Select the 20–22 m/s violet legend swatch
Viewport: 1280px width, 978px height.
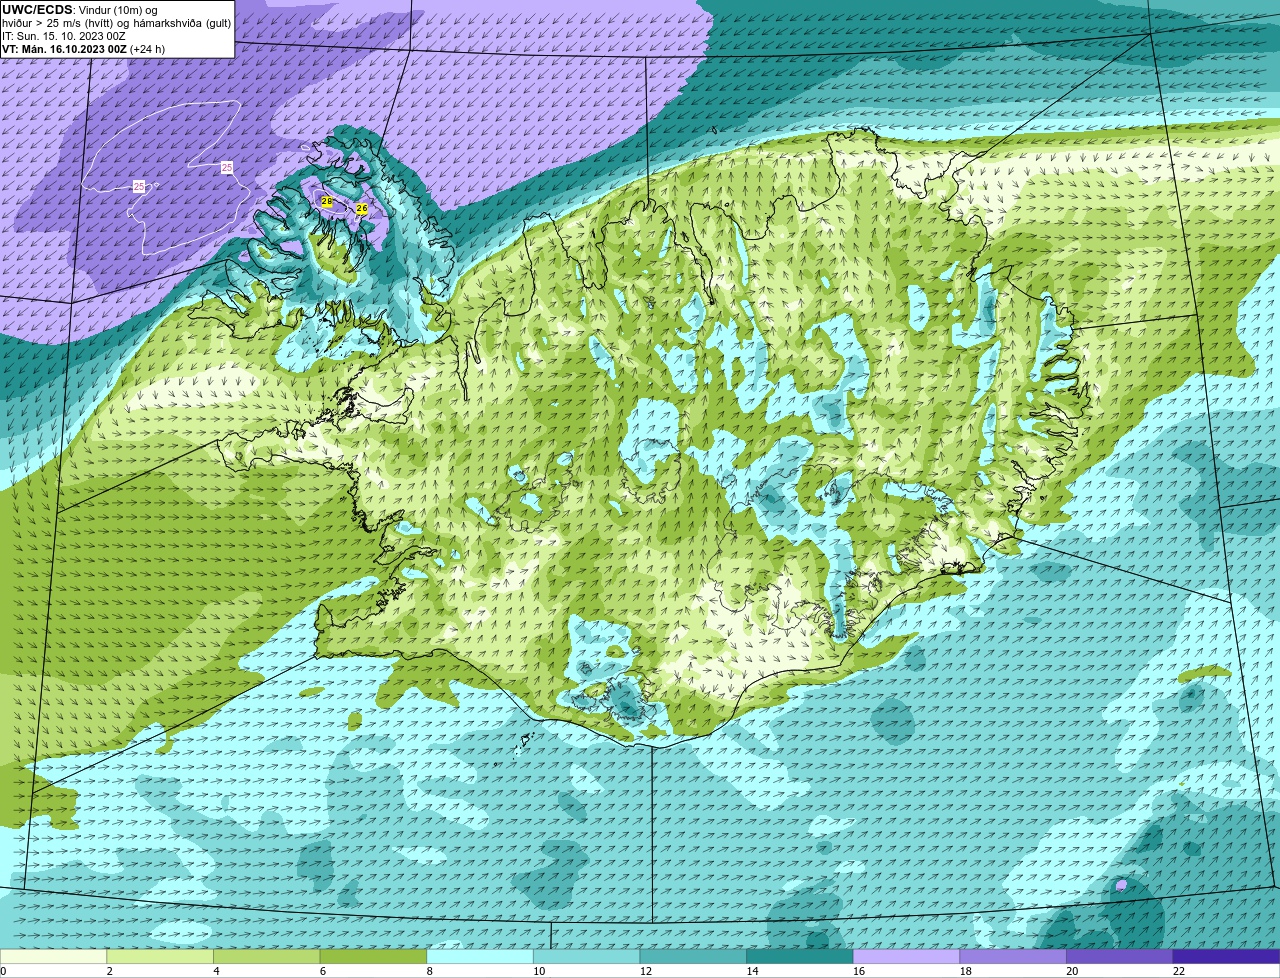(x=1119, y=956)
